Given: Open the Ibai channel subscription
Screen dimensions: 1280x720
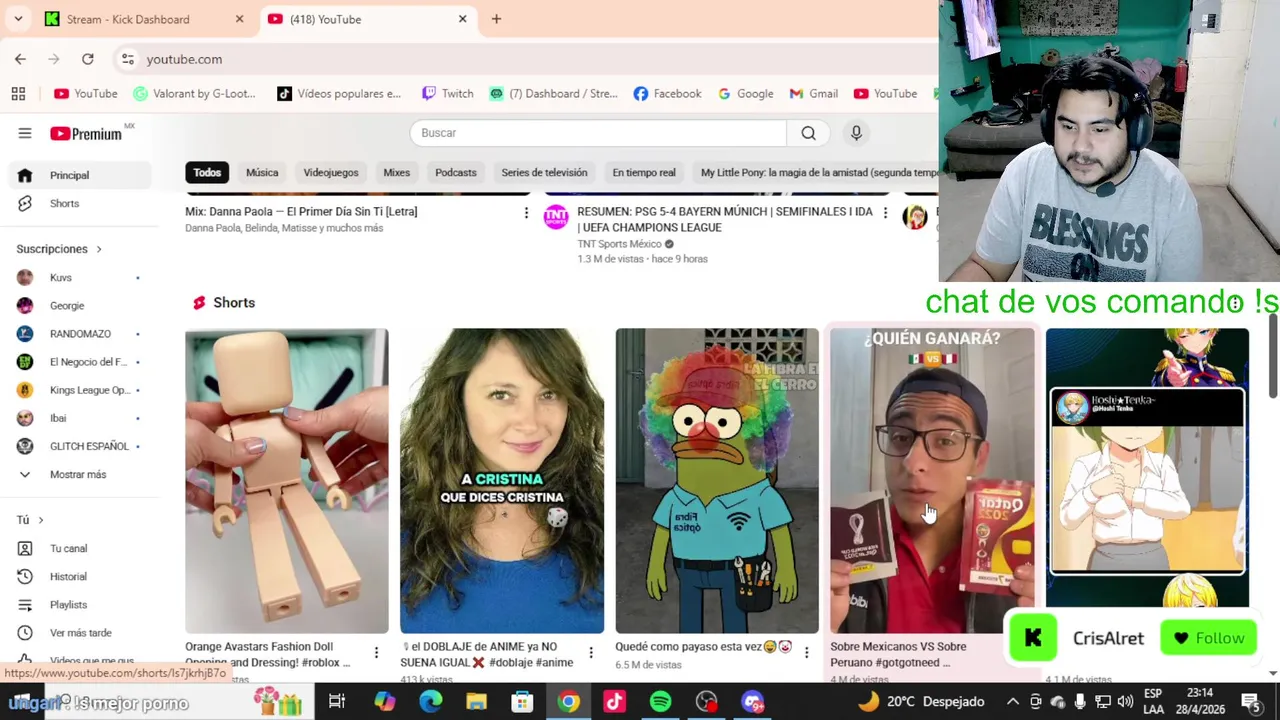Looking at the screenshot, I should click(80, 418).
